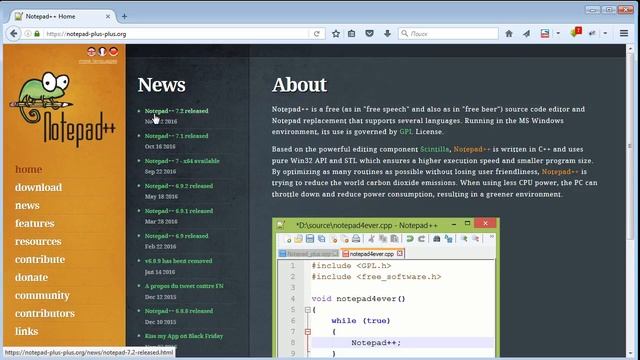Click the paper plane toolbar icon
640x360 pixels.
(527, 34)
